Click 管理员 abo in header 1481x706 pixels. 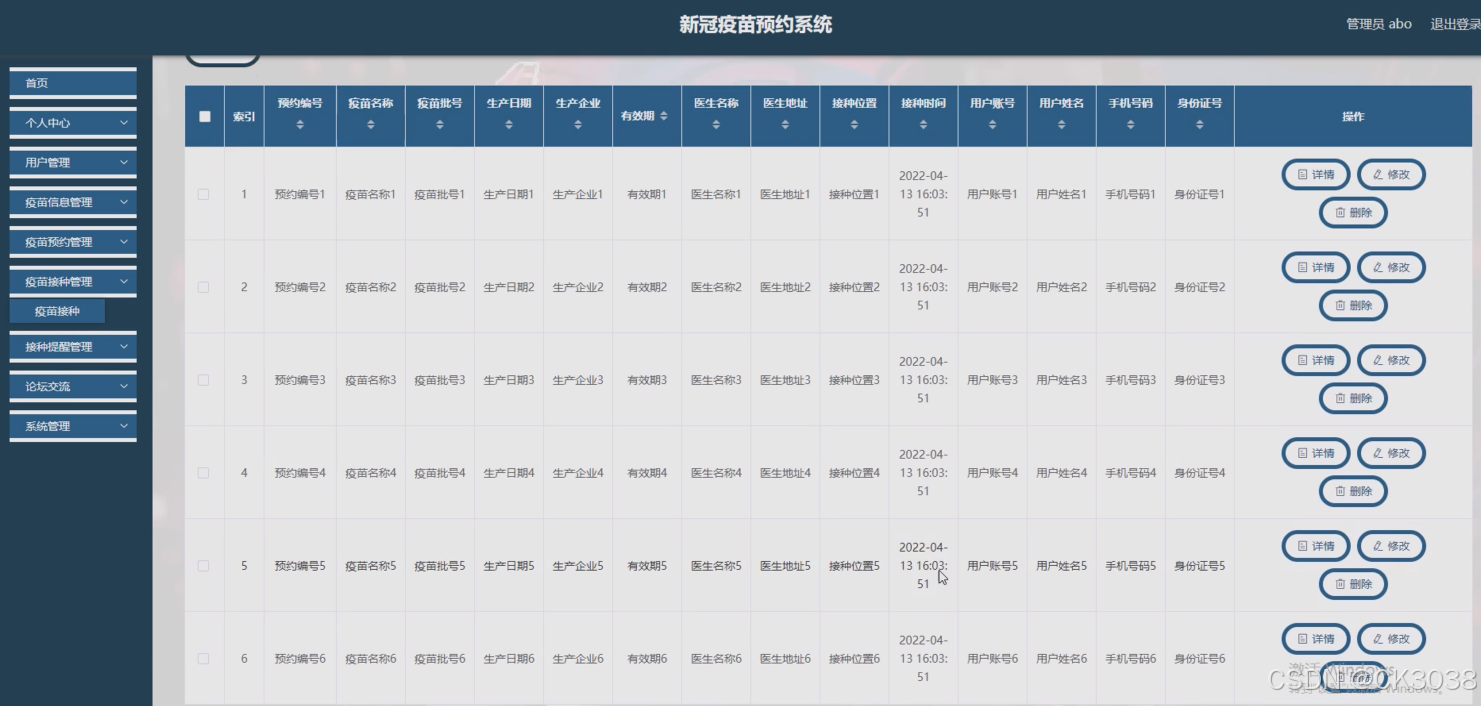click(x=1379, y=24)
